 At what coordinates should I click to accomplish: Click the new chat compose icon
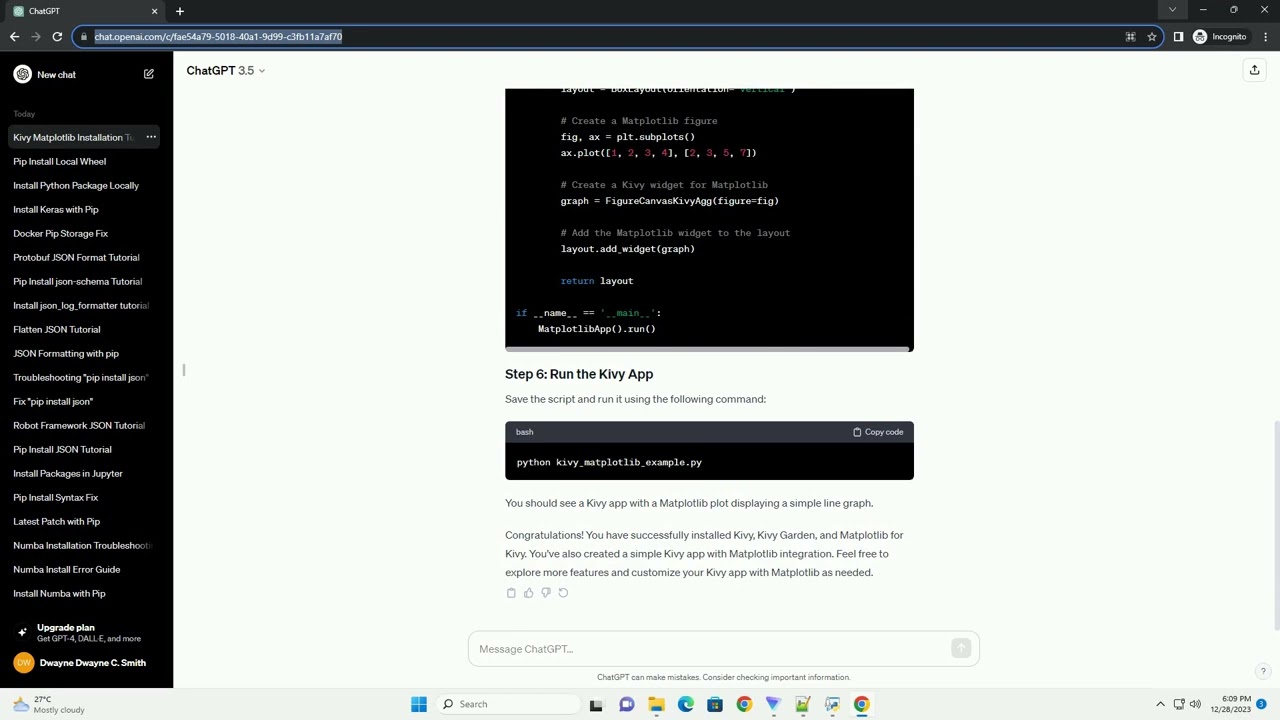[x=149, y=74]
